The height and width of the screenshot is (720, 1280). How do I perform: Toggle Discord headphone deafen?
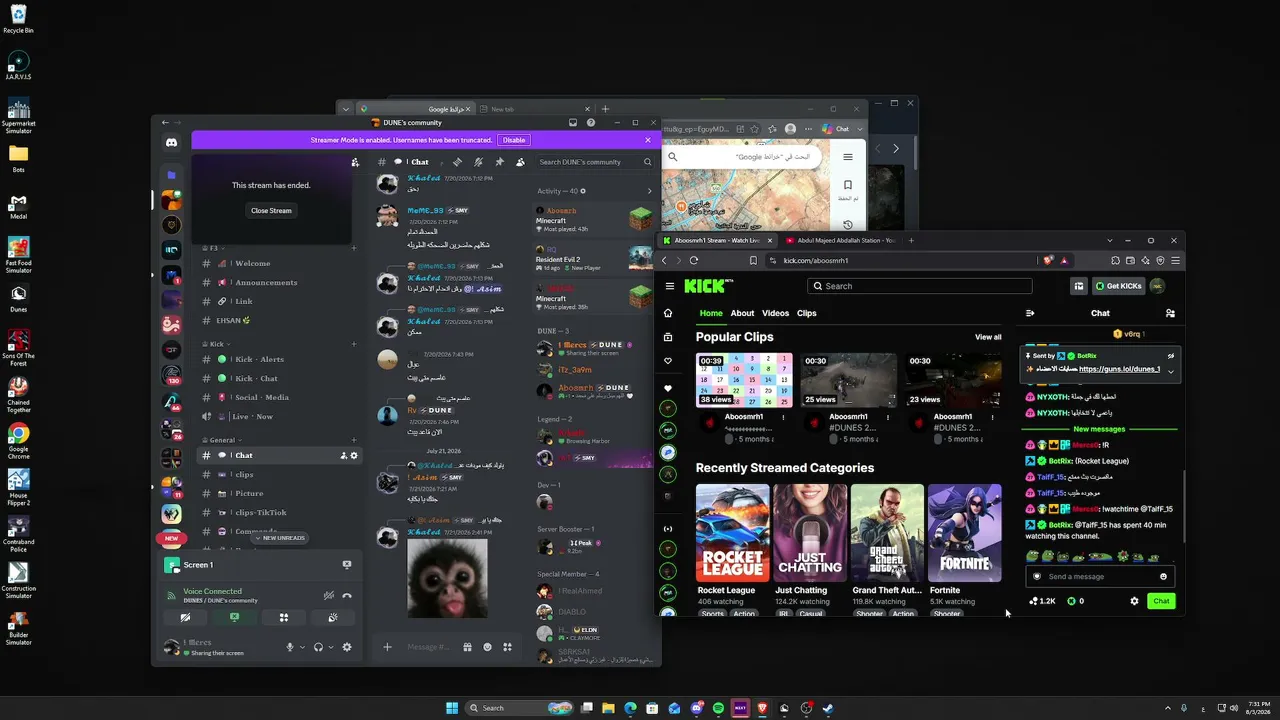318,647
